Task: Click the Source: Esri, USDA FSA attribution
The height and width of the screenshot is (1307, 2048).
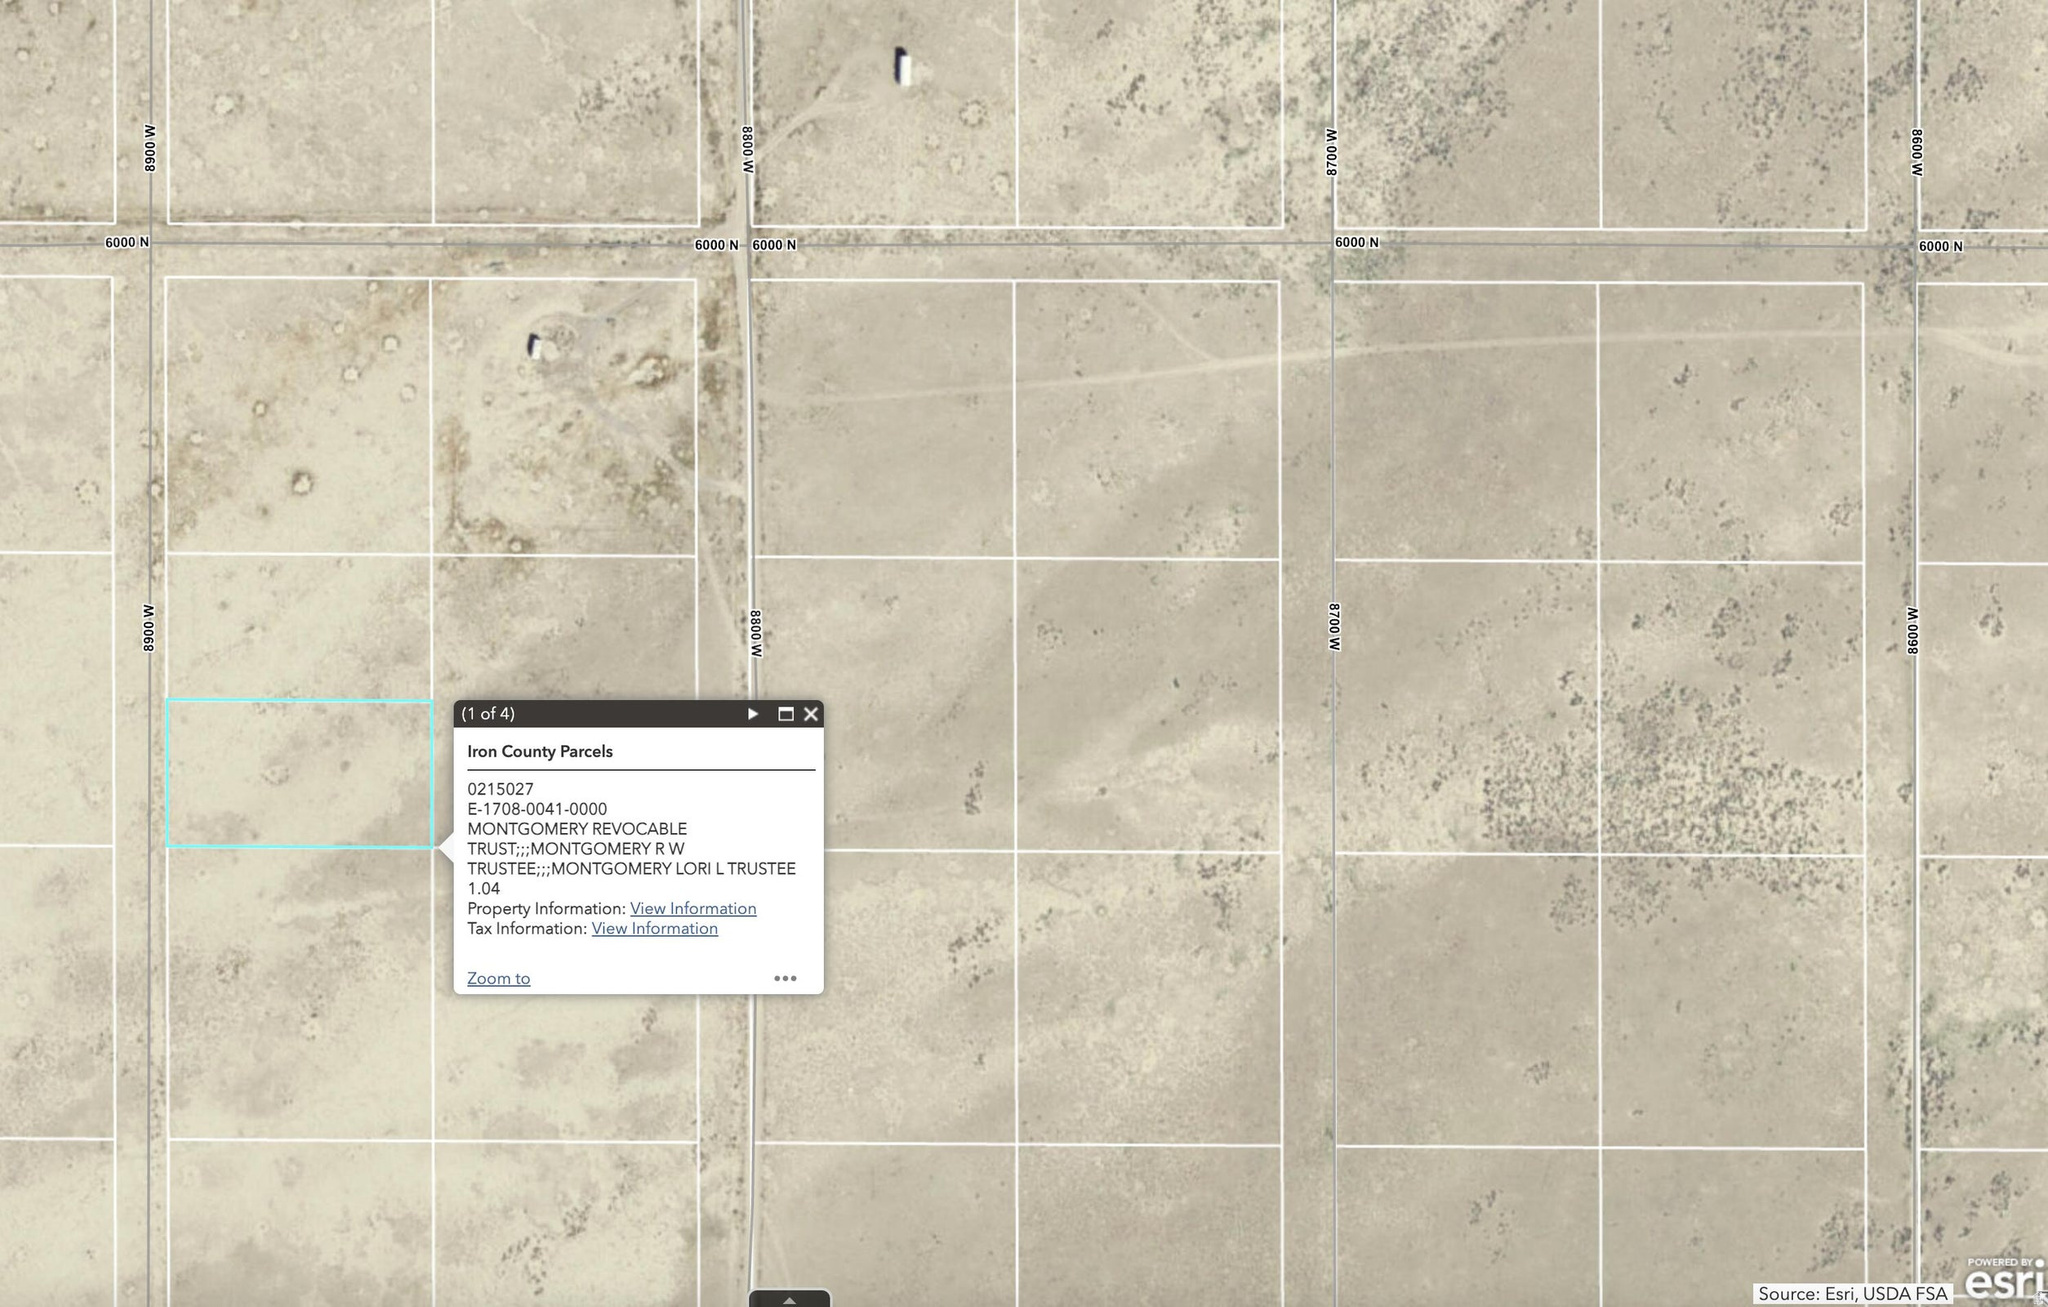Action: [x=1852, y=1294]
